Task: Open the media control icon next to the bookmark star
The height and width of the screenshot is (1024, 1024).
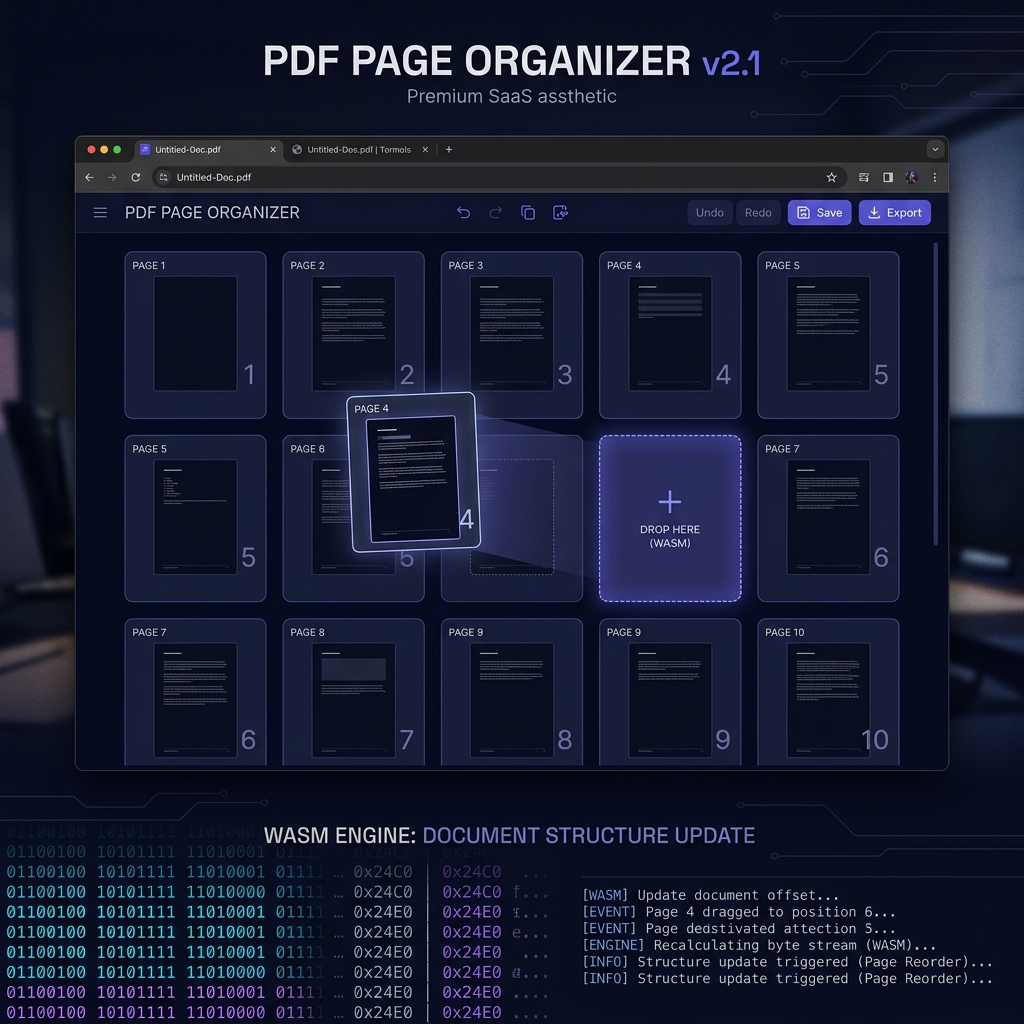Action: [x=864, y=178]
